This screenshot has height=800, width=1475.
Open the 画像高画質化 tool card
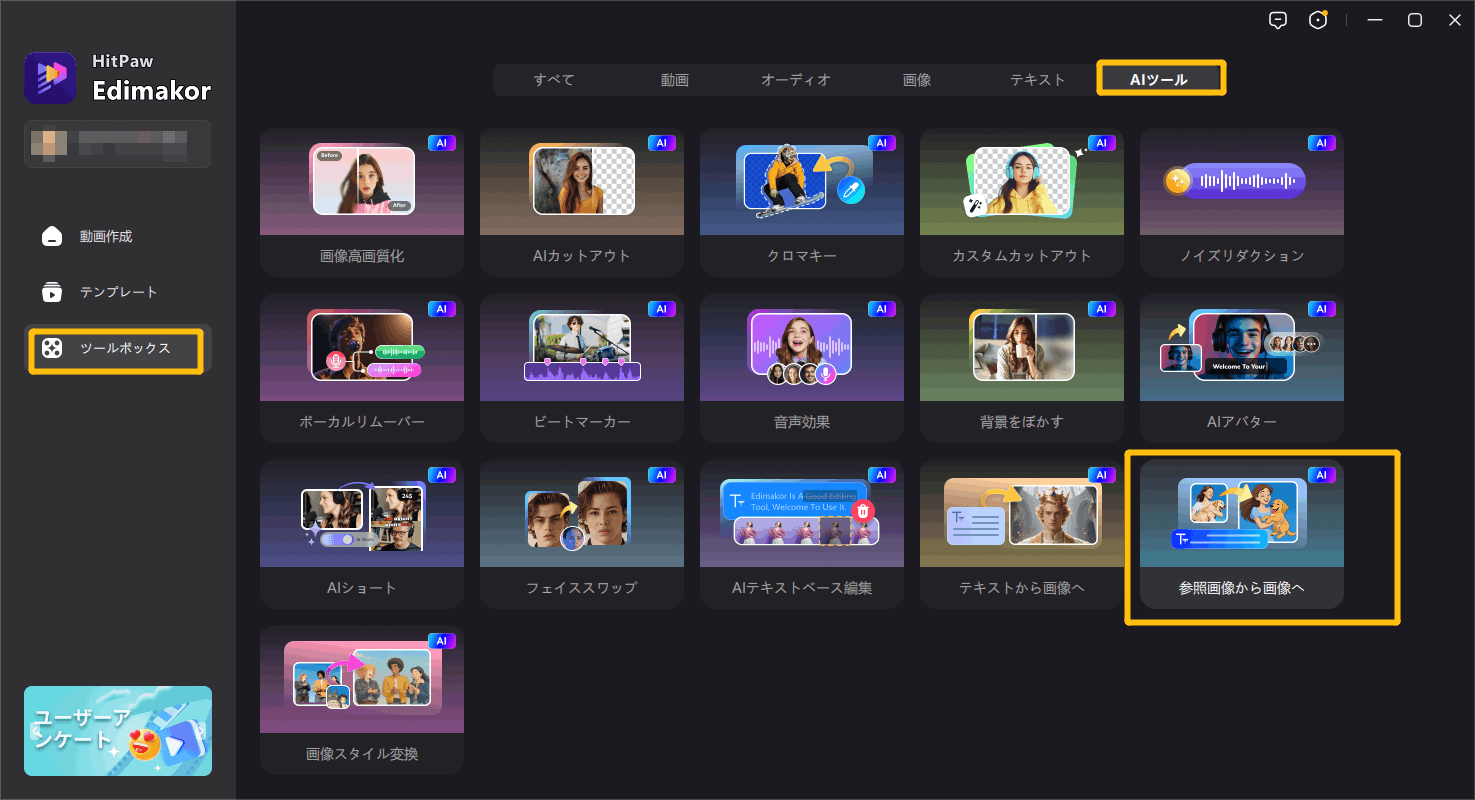point(361,201)
